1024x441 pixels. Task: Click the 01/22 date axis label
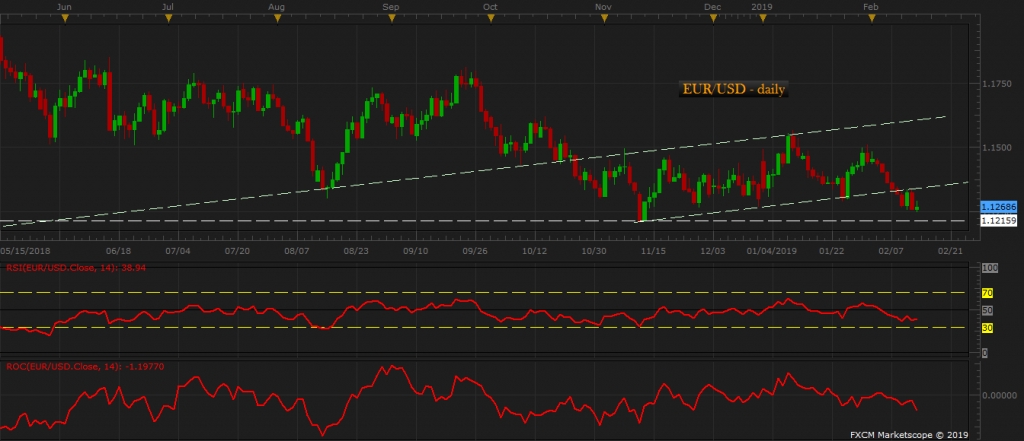(x=831, y=250)
